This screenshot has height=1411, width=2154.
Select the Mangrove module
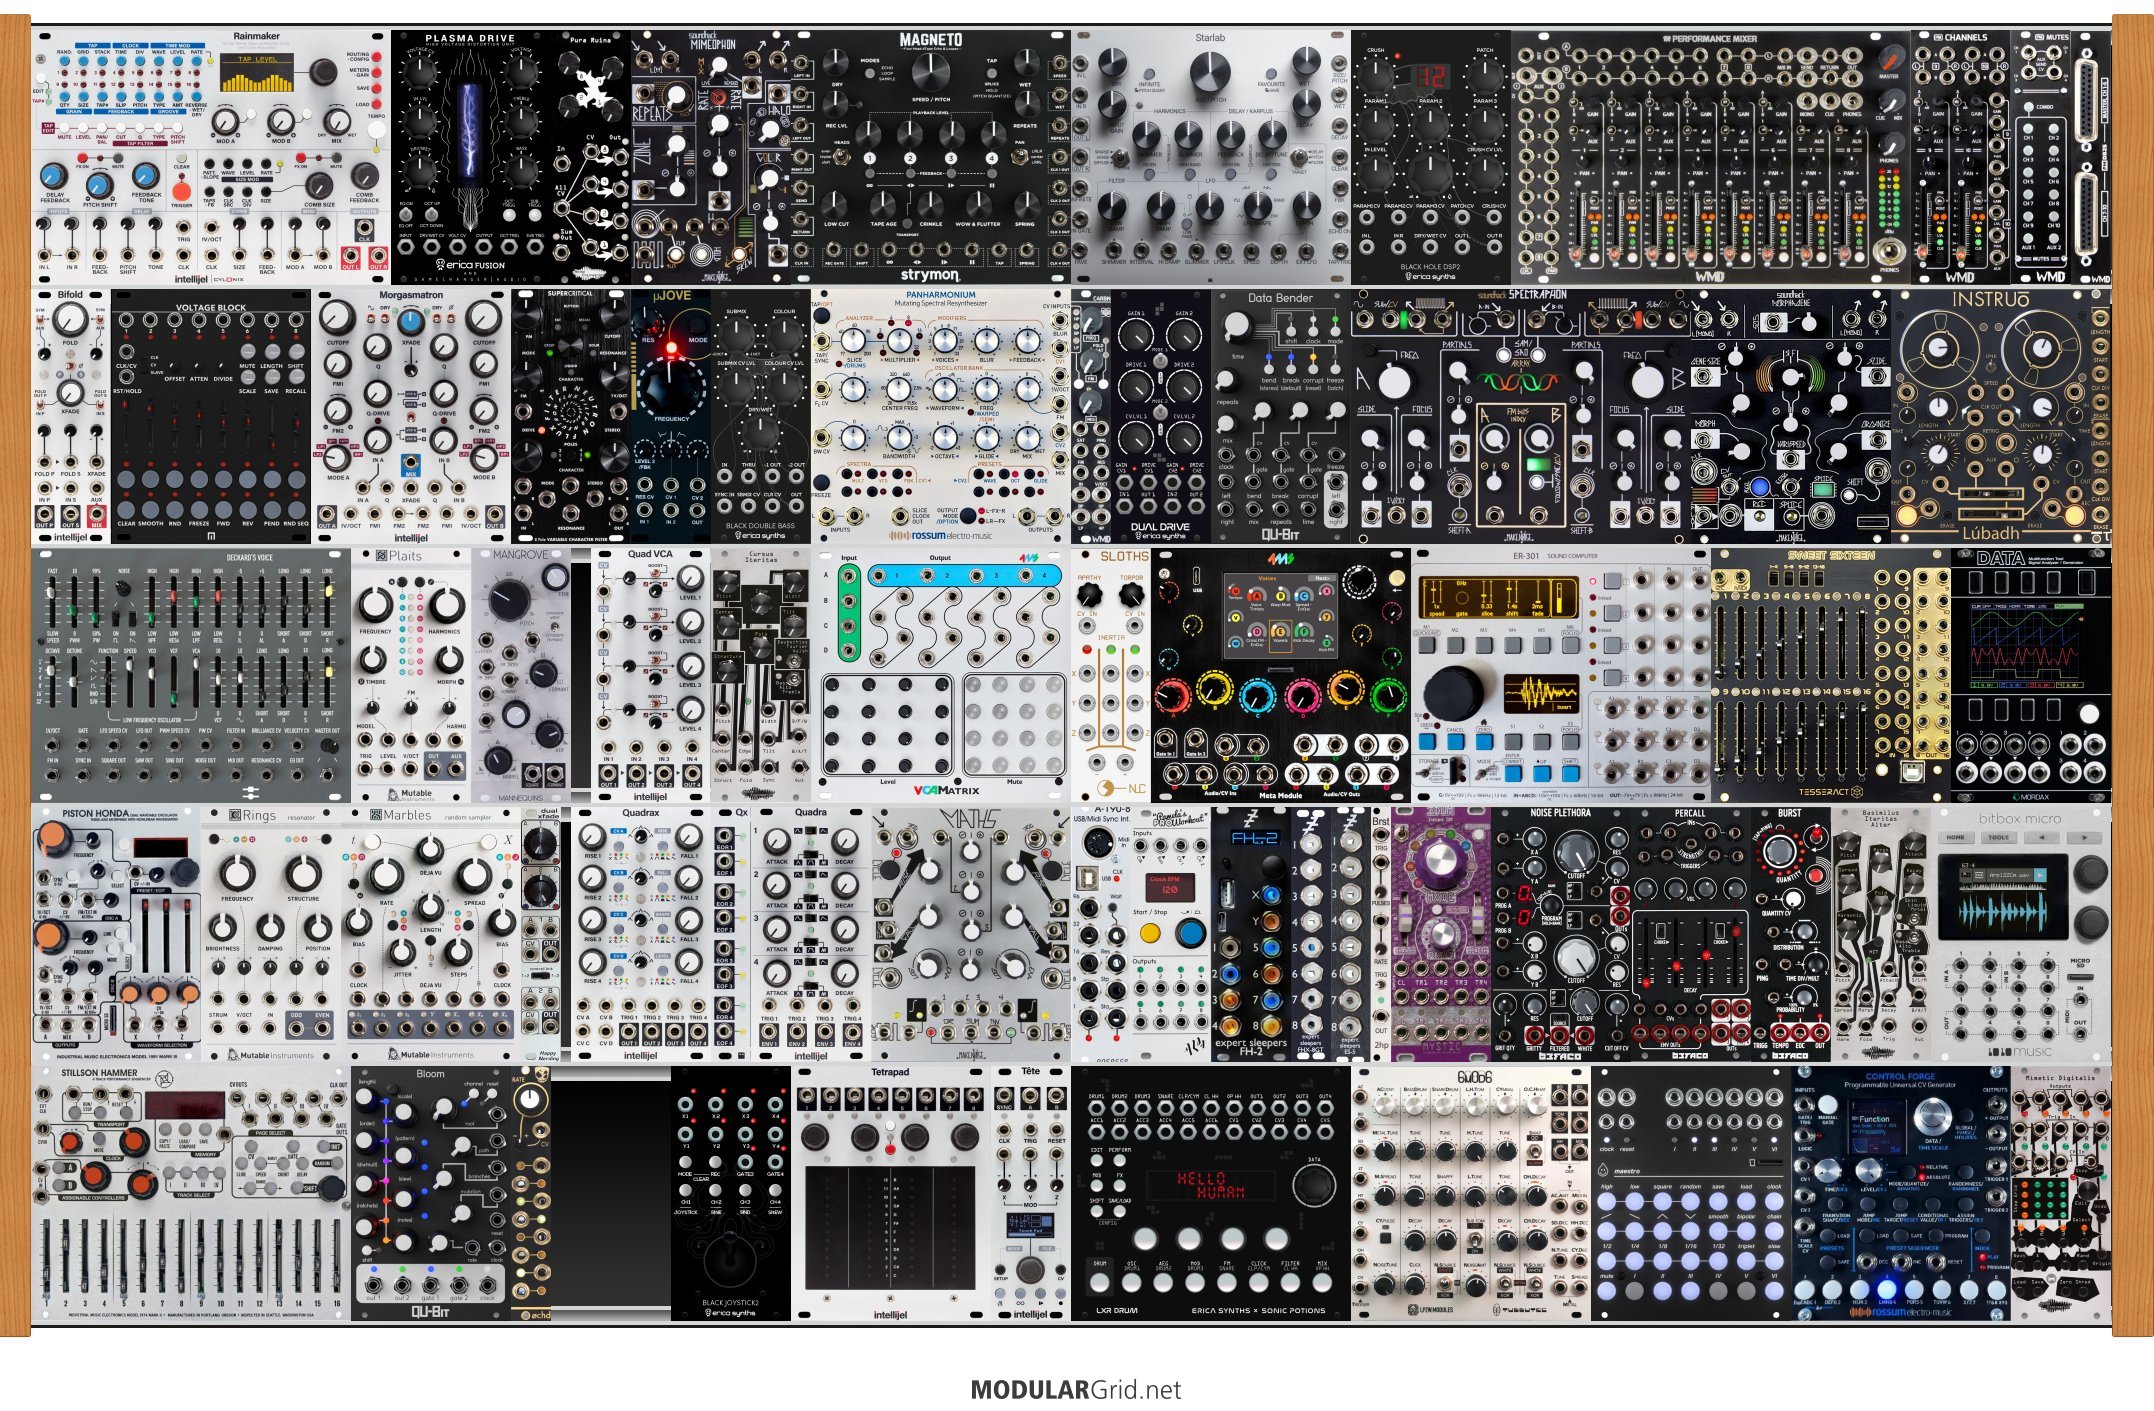[520, 675]
